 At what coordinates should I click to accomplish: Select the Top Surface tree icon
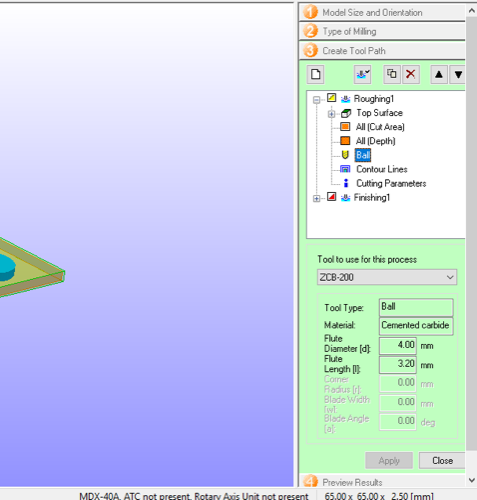[x=346, y=113]
